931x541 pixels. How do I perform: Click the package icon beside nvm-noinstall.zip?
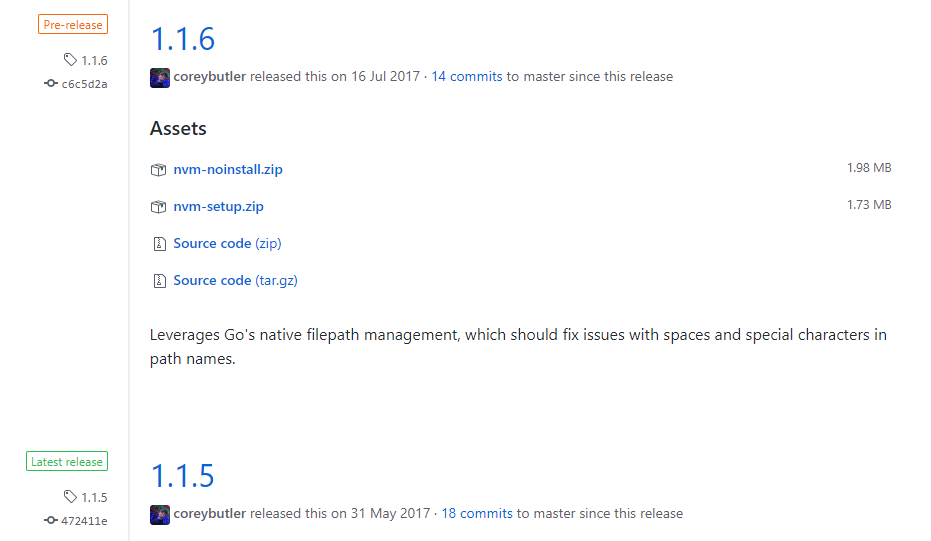pos(159,170)
